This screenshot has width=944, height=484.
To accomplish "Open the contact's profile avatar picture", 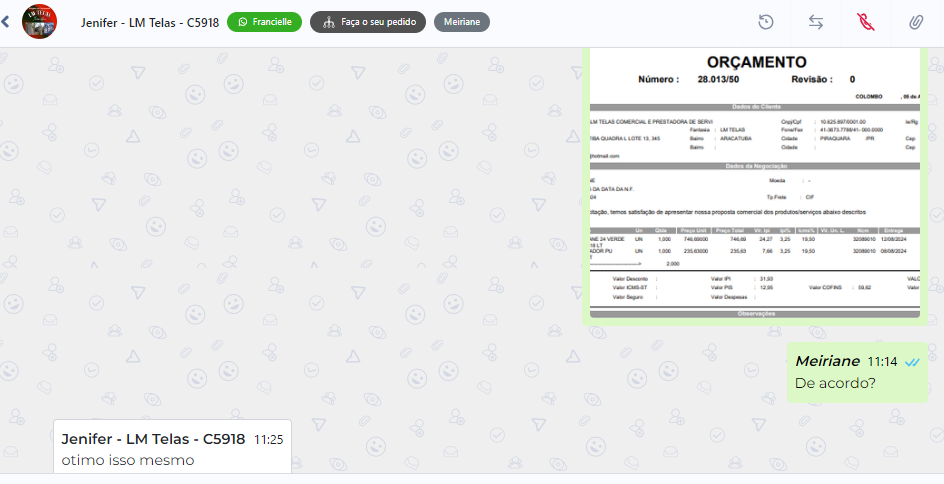I will (x=39, y=22).
